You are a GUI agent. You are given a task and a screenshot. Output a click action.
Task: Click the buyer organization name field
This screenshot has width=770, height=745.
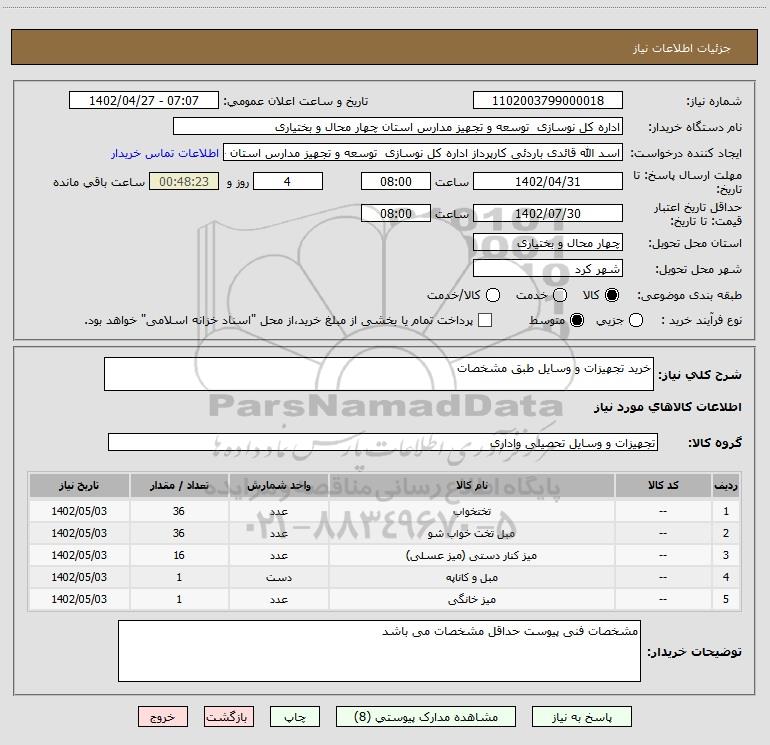(x=398, y=127)
